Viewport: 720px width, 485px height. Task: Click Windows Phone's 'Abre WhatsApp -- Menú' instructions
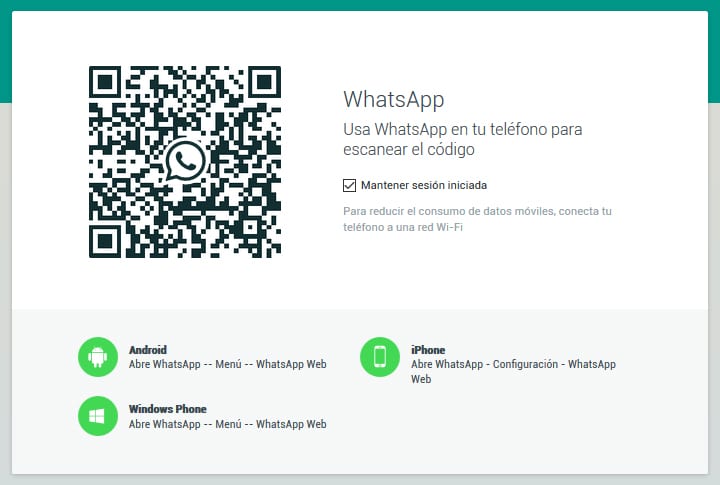coord(228,424)
